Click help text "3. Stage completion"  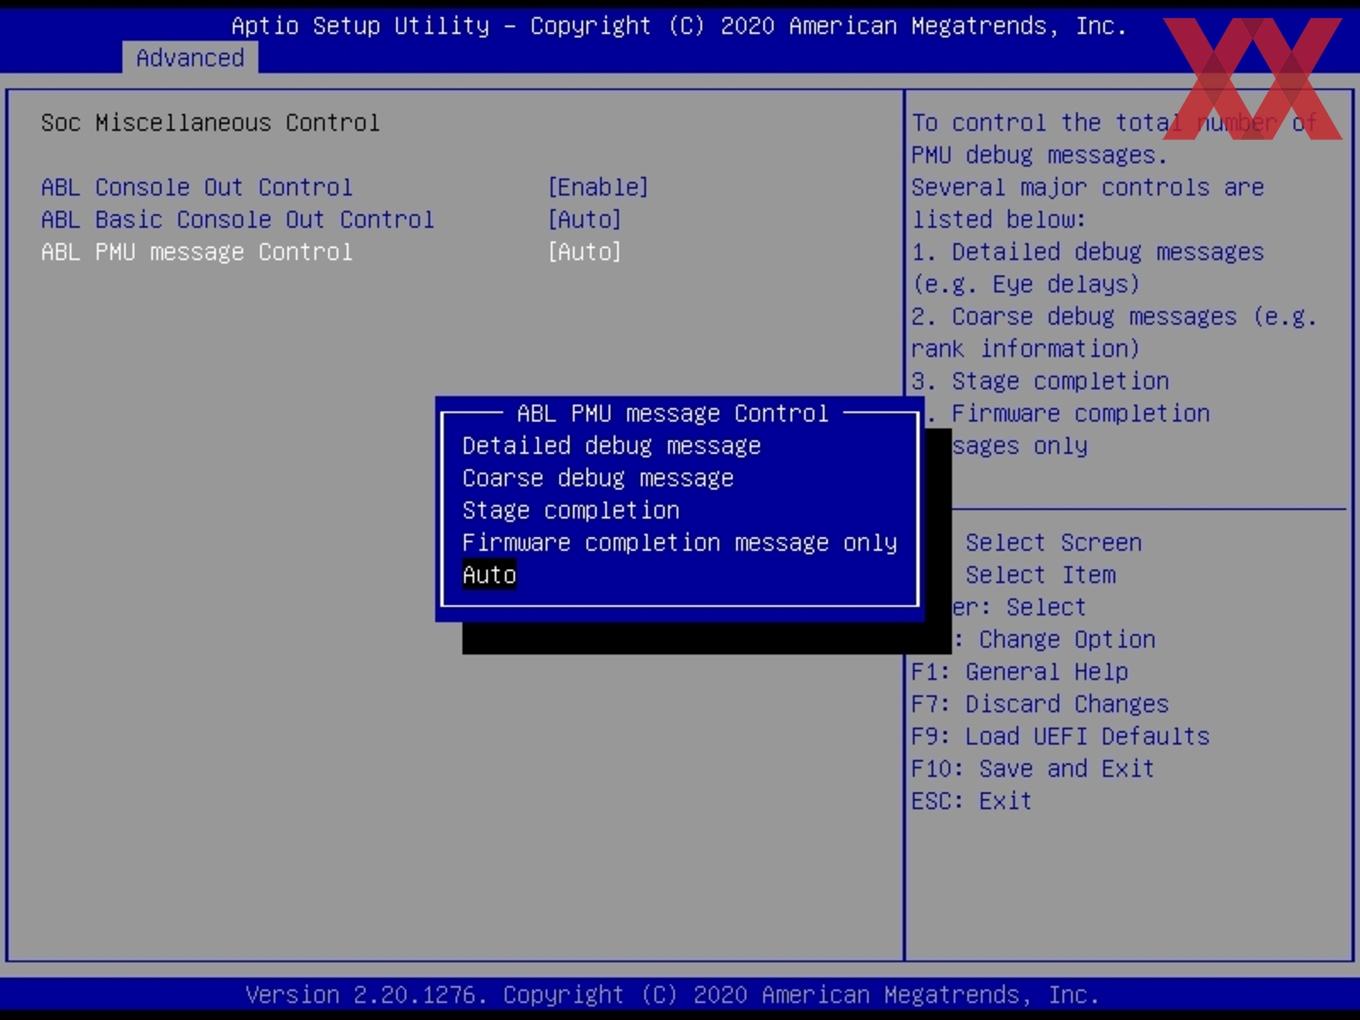tap(1040, 381)
